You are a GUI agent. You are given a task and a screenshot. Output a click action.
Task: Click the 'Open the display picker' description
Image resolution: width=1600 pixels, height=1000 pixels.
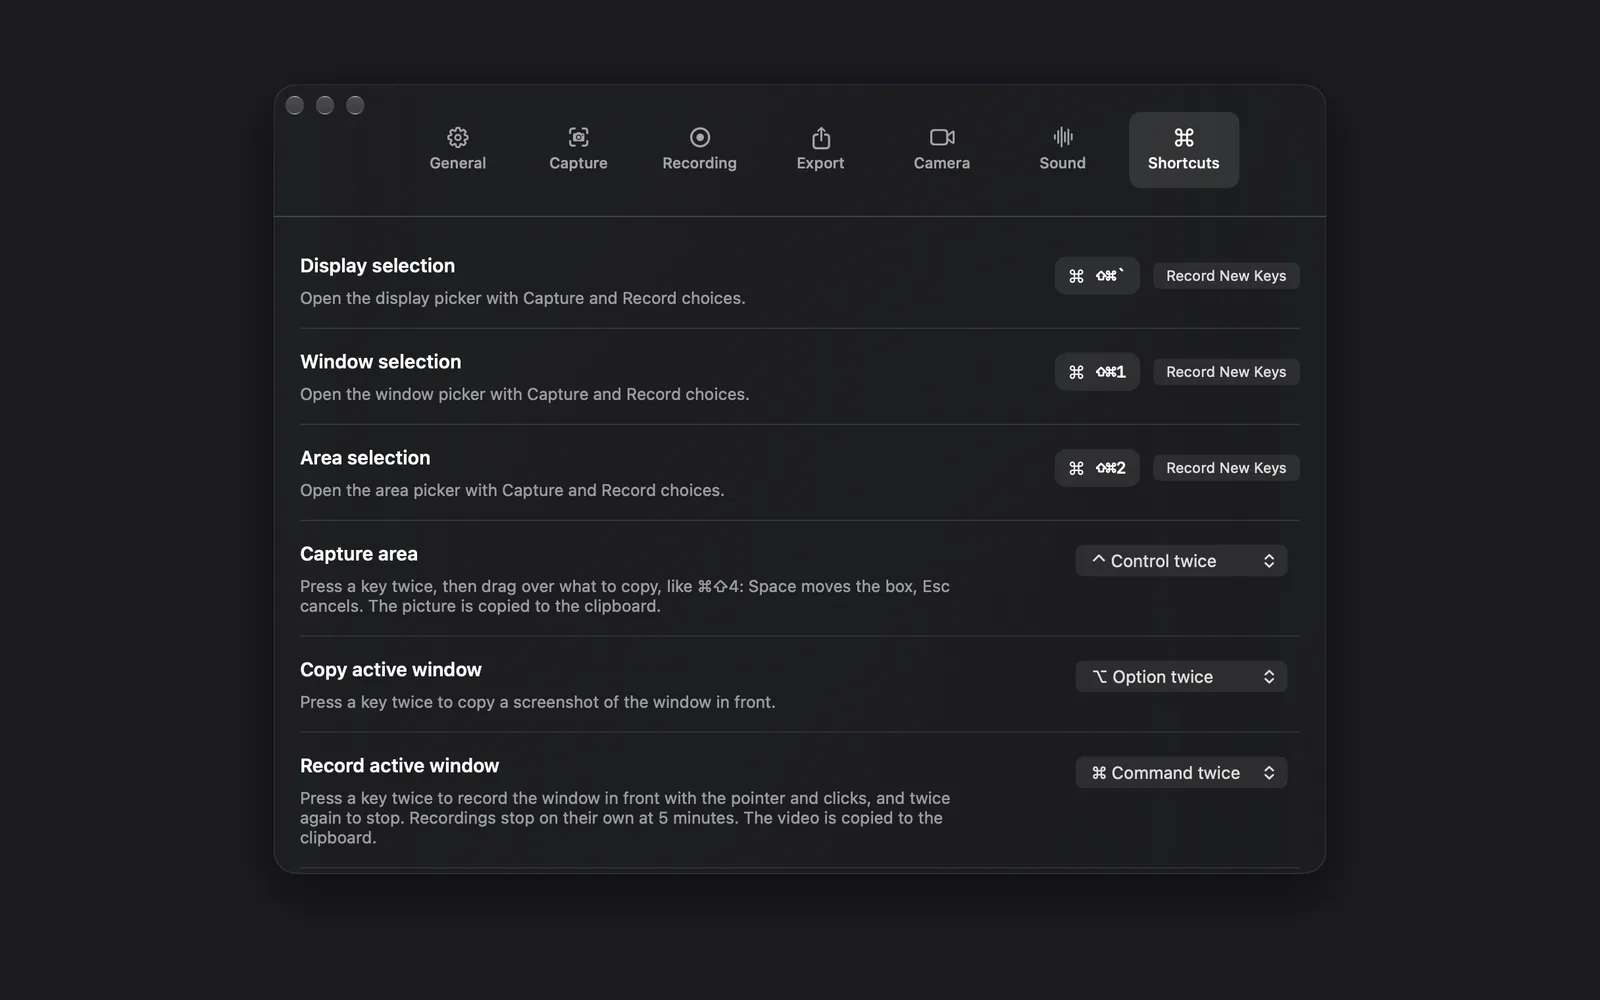[523, 298]
